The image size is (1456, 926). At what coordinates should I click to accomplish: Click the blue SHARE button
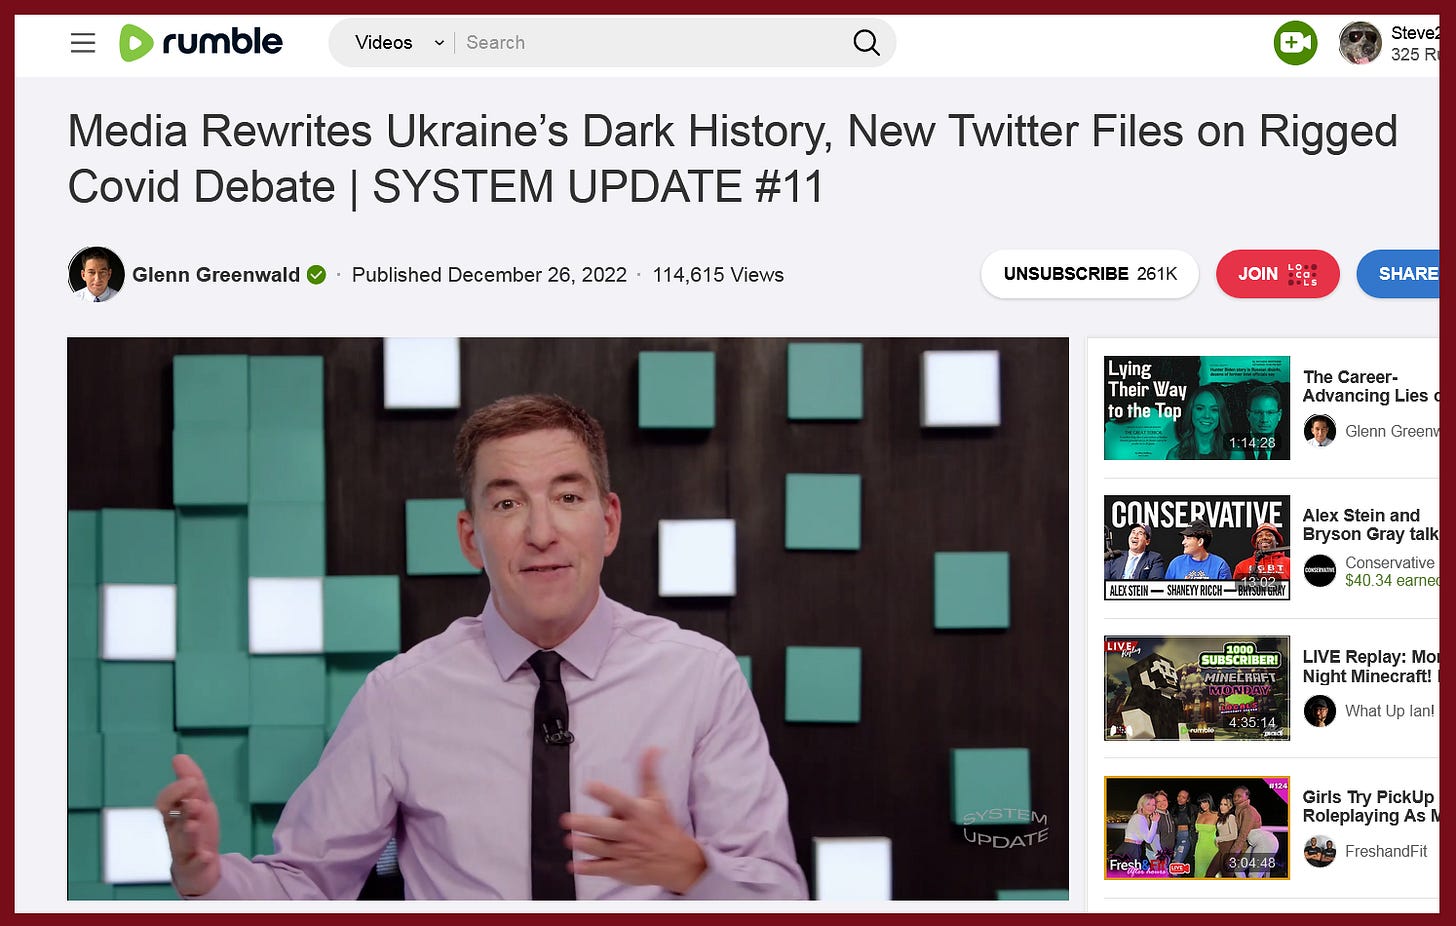click(x=1400, y=274)
